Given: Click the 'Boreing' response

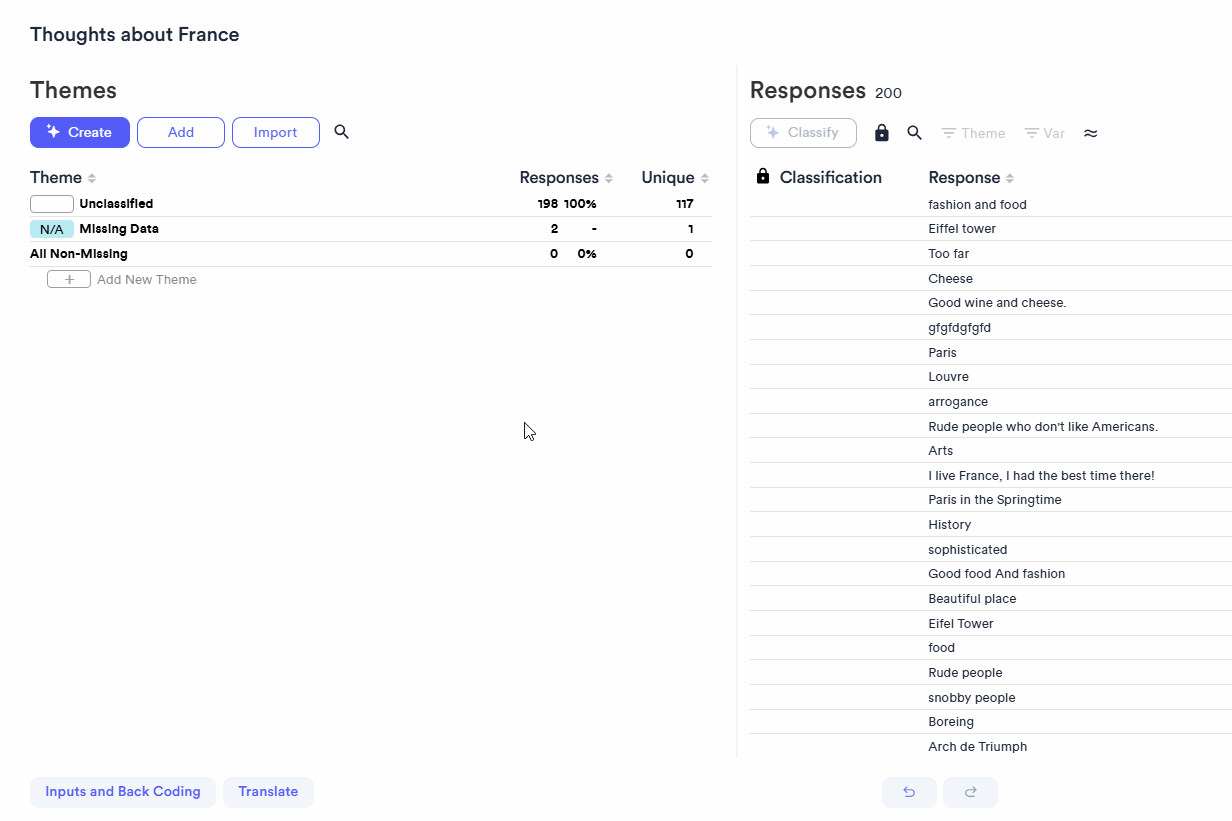Looking at the screenshot, I should tap(950, 722).
